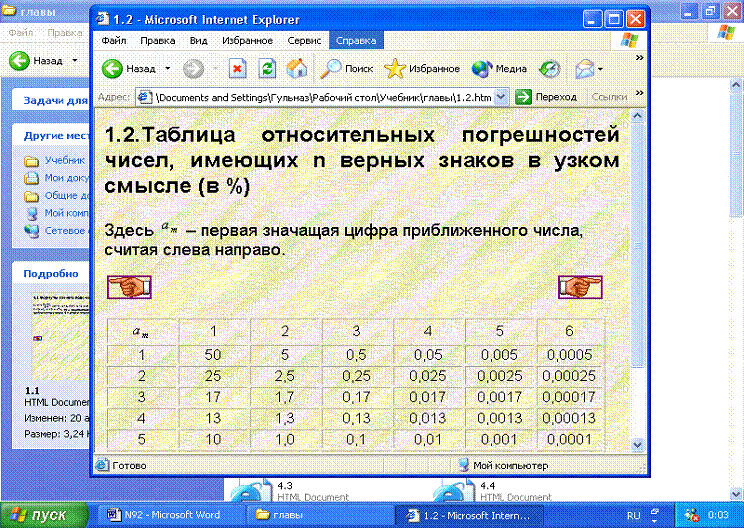The image size is (744, 528).
Task: Click the address bar path field
Action: 330,97
